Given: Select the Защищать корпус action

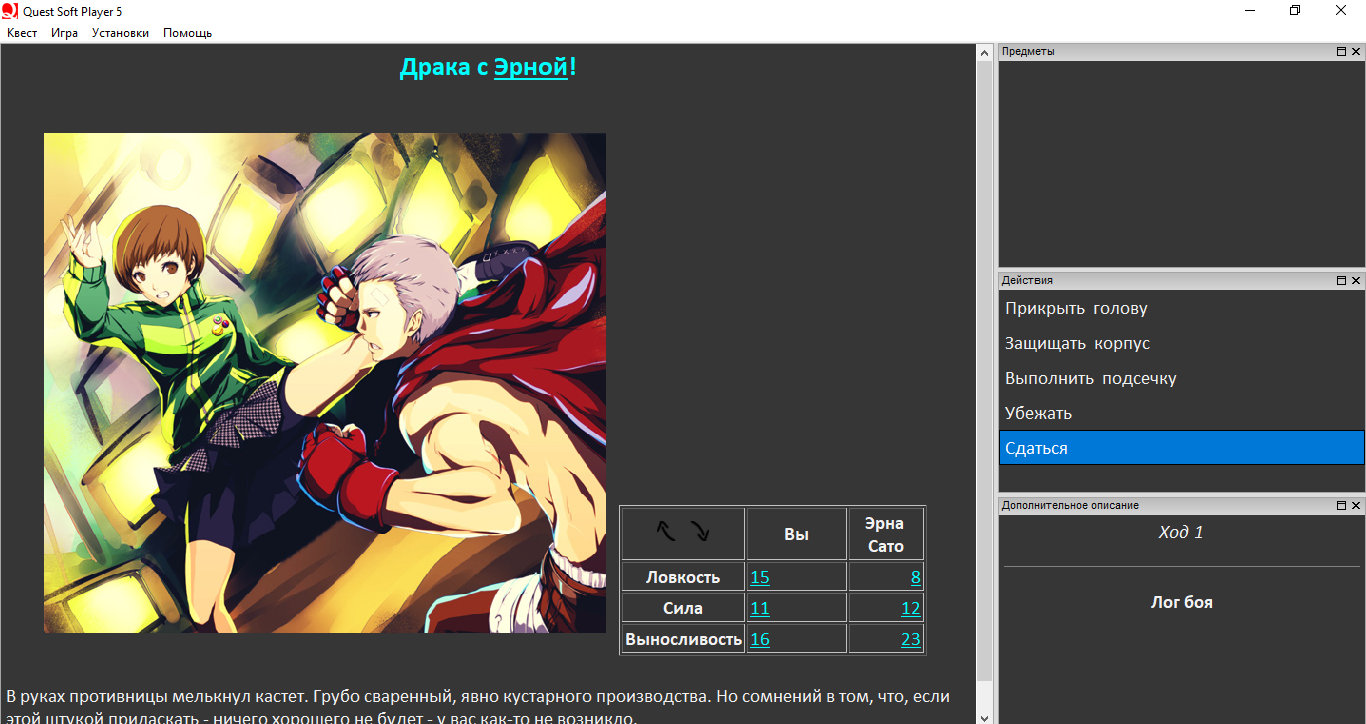Looking at the screenshot, I should tap(1077, 344).
